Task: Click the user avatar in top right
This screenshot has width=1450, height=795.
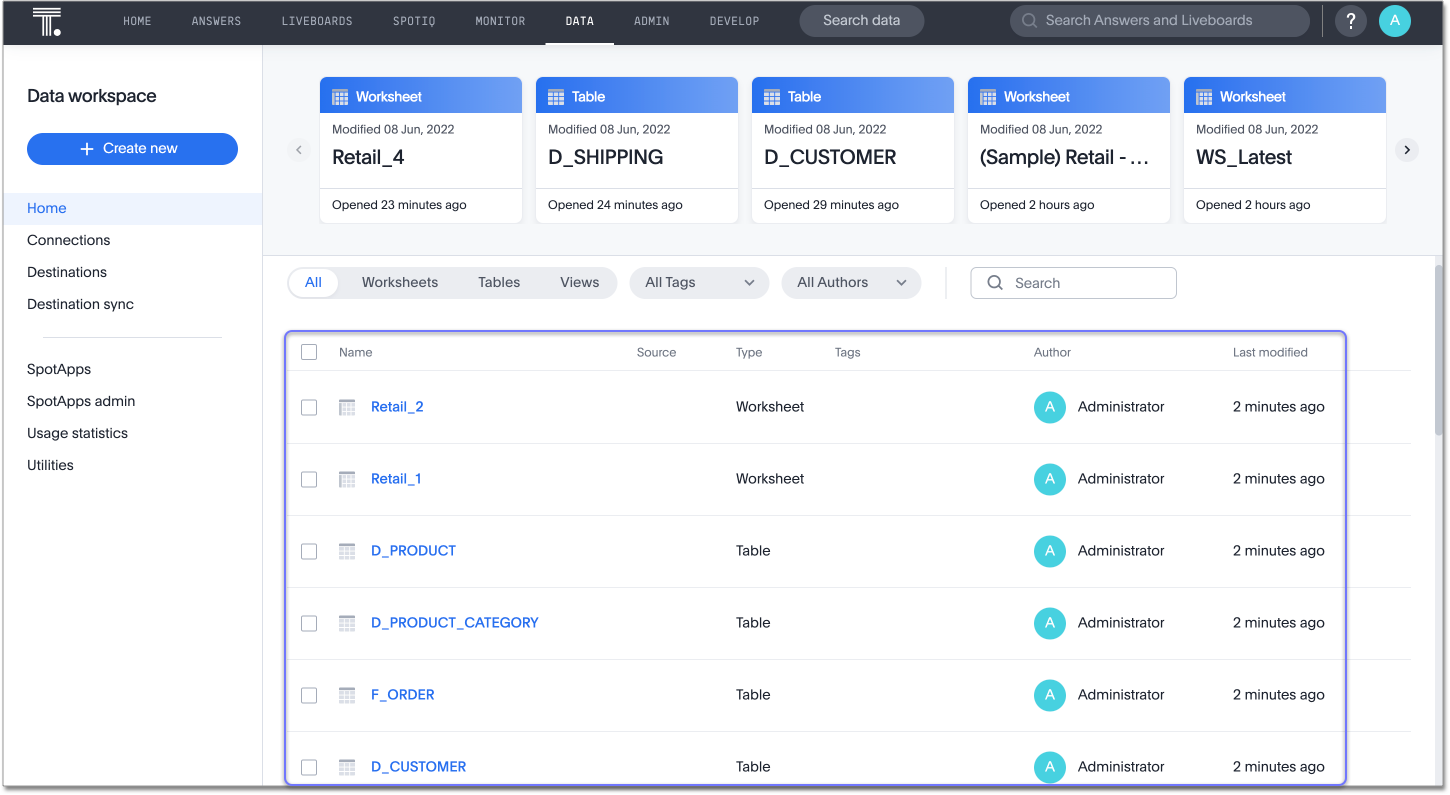Action: [x=1395, y=20]
